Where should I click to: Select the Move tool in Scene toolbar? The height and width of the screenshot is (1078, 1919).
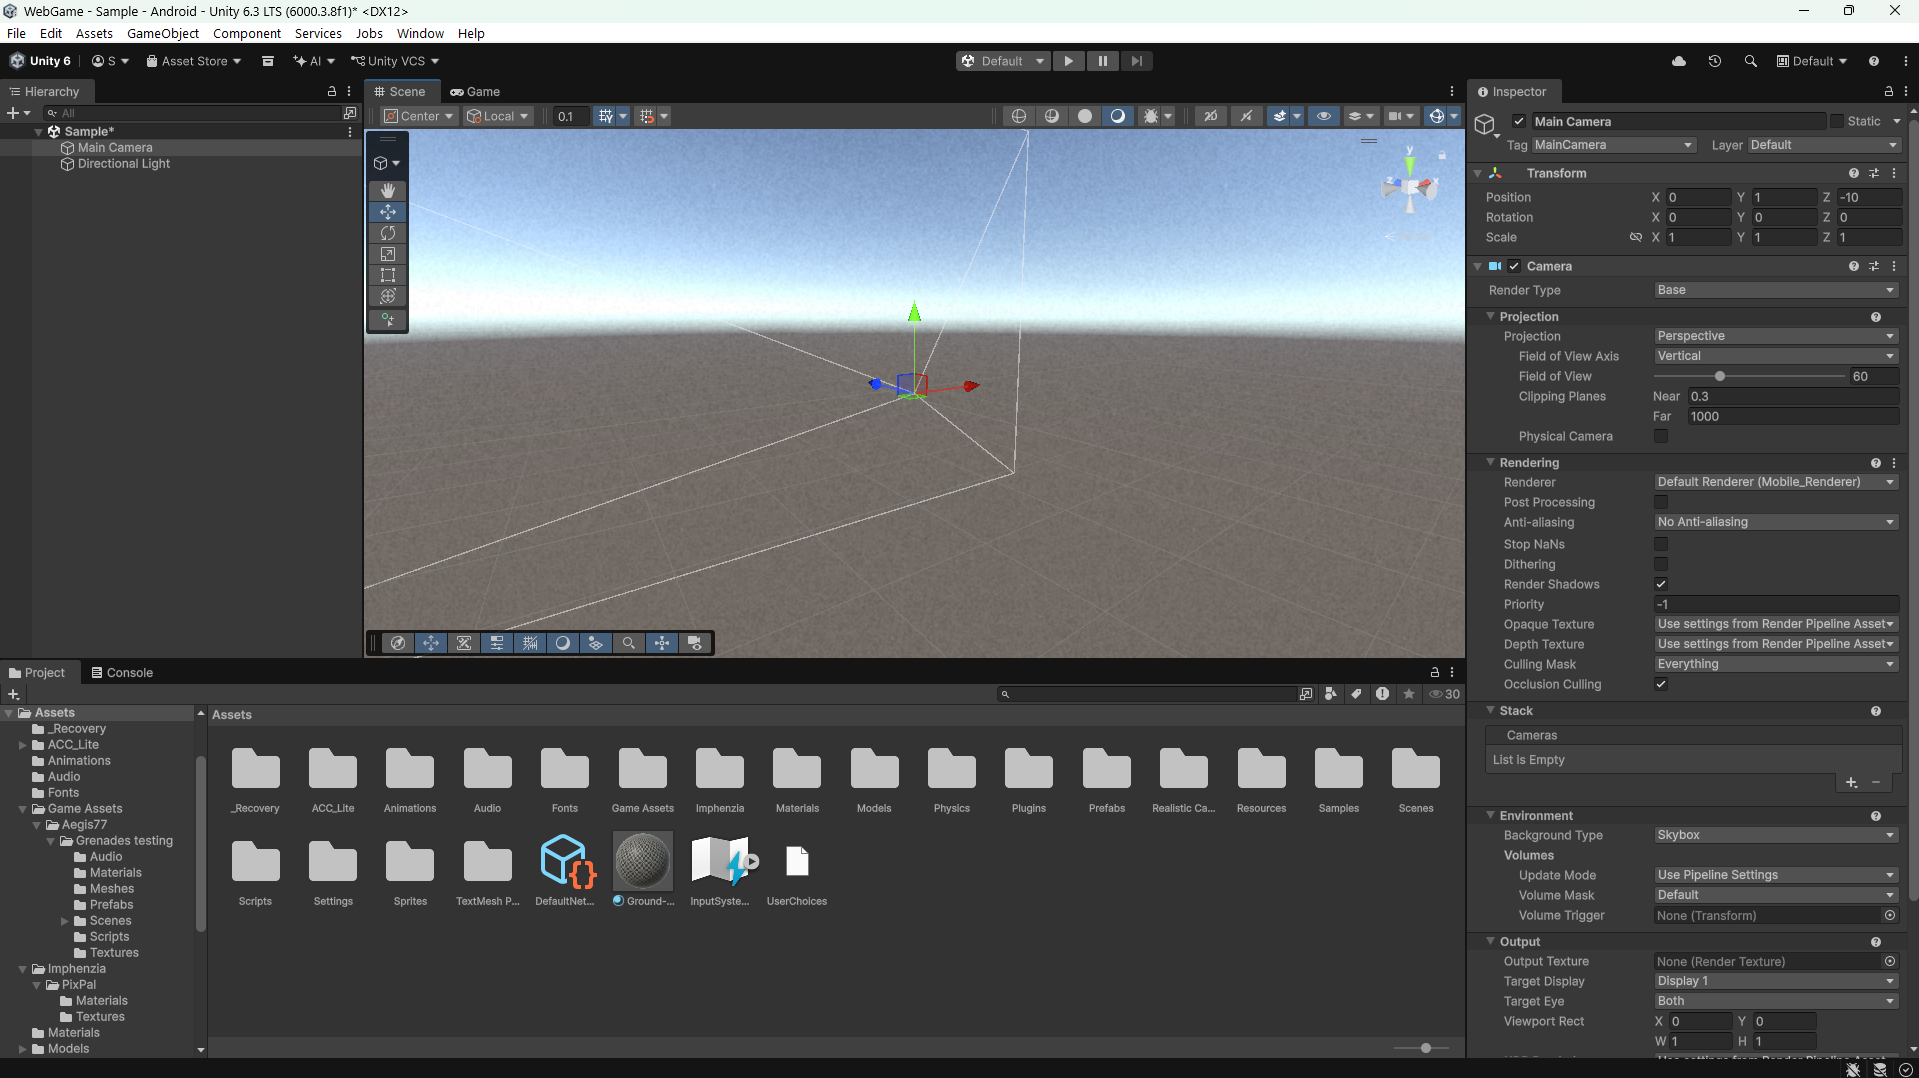pyautogui.click(x=388, y=212)
